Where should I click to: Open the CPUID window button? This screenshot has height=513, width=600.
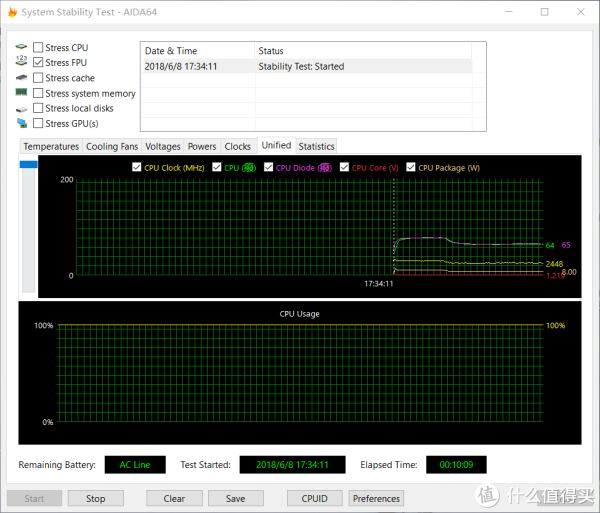point(314,498)
